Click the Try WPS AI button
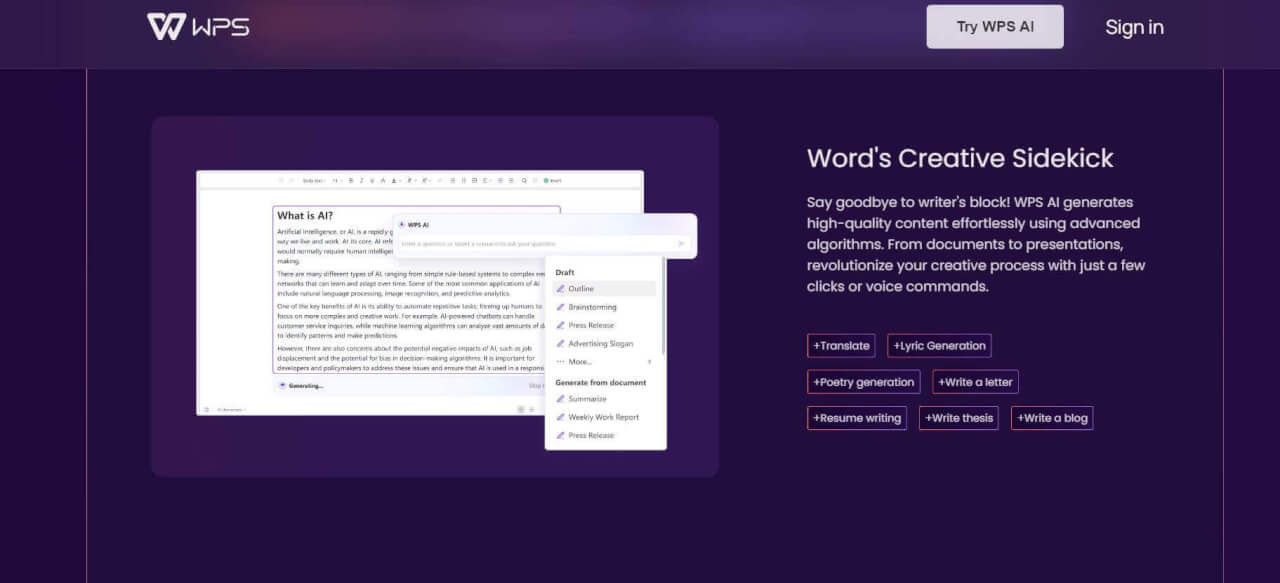The height and width of the screenshot is (583, 1280). coord(995,27)
